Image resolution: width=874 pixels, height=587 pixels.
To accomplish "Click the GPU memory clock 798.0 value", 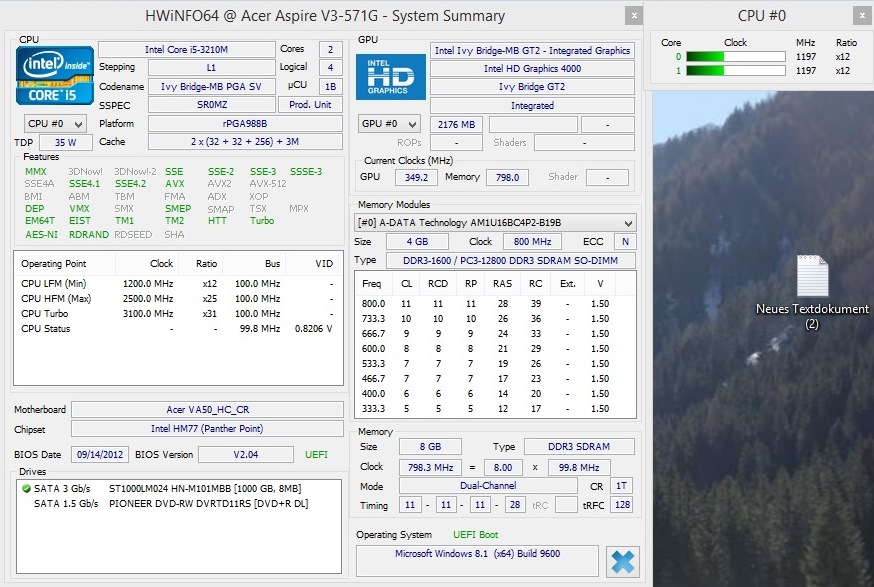I will (x=507, y=178).
